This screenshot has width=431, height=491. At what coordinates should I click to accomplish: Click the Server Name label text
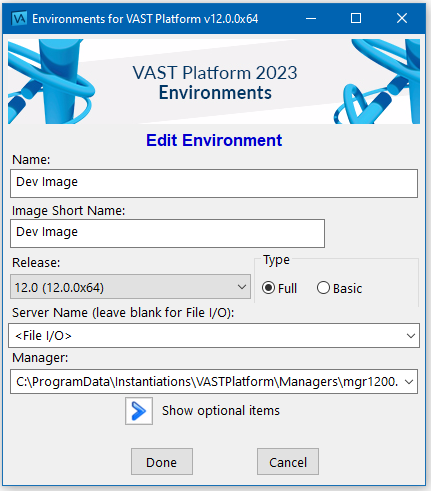coord(123,313)
